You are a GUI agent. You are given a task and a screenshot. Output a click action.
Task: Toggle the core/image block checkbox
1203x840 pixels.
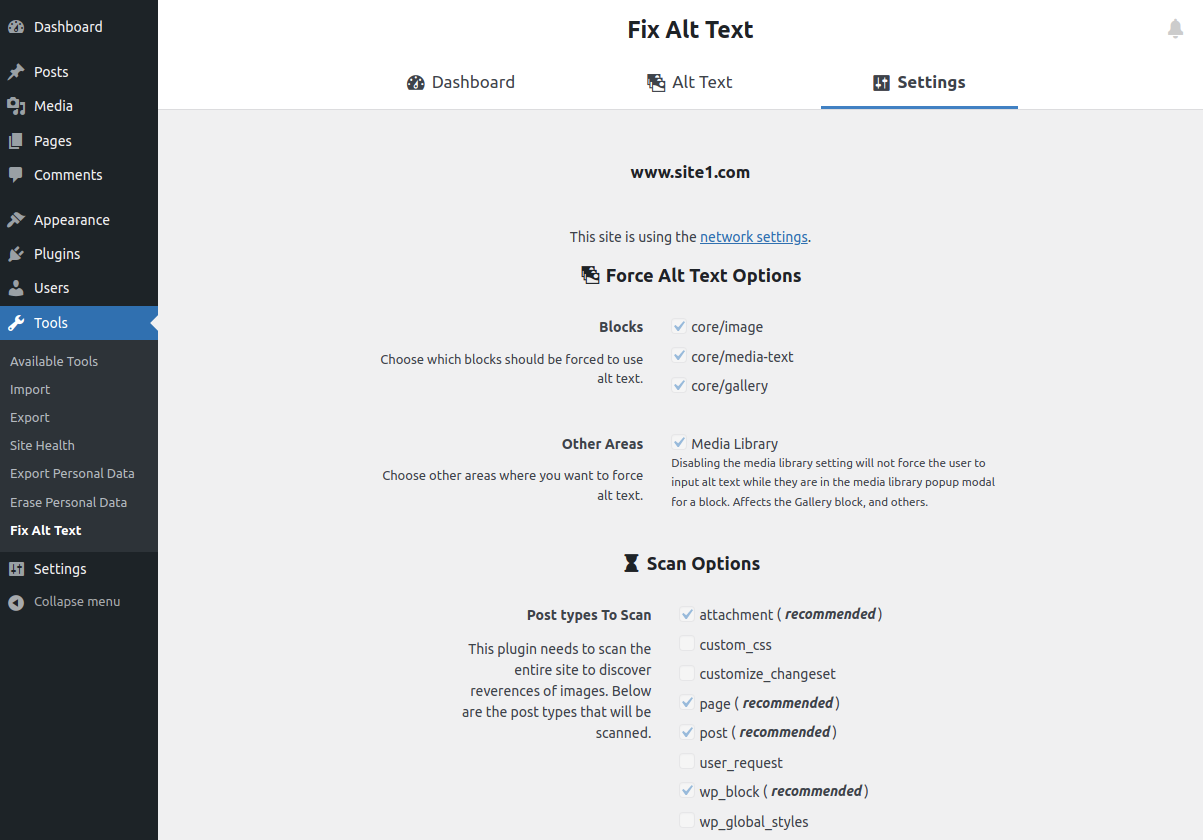[679, 326]
